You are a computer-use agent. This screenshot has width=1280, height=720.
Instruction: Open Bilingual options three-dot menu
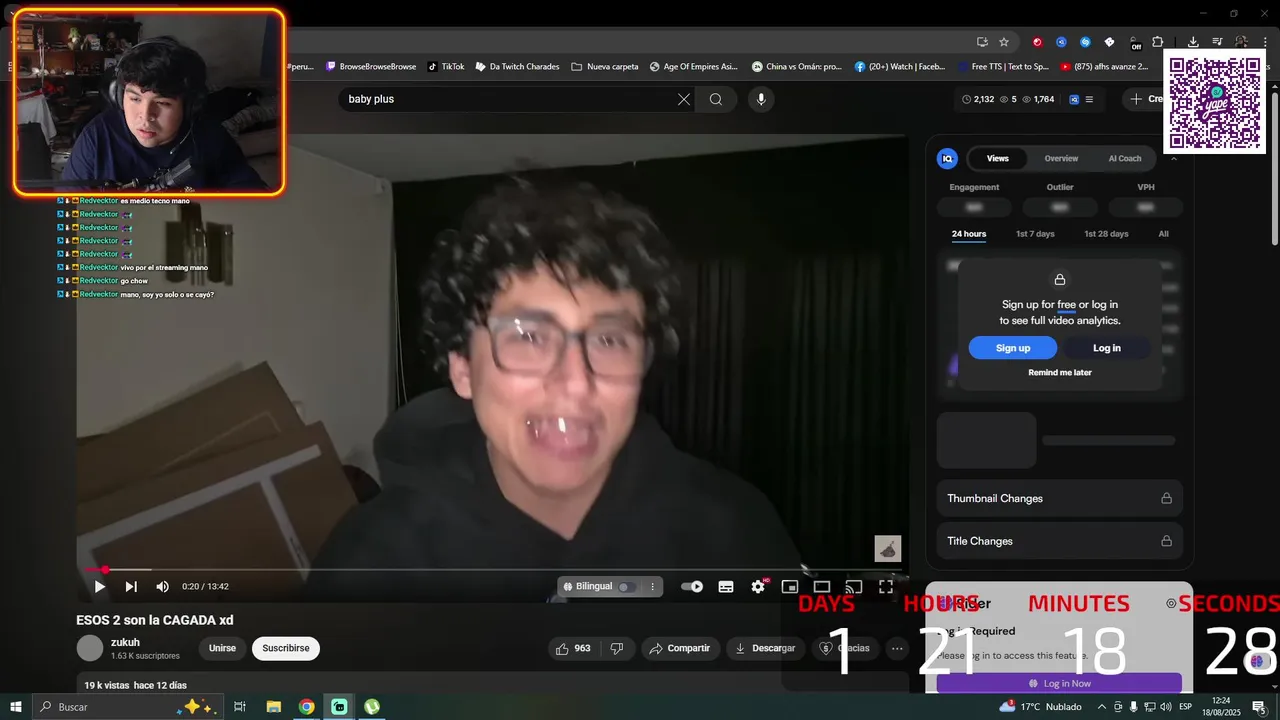pyautogui.click(x=652, y=587)
